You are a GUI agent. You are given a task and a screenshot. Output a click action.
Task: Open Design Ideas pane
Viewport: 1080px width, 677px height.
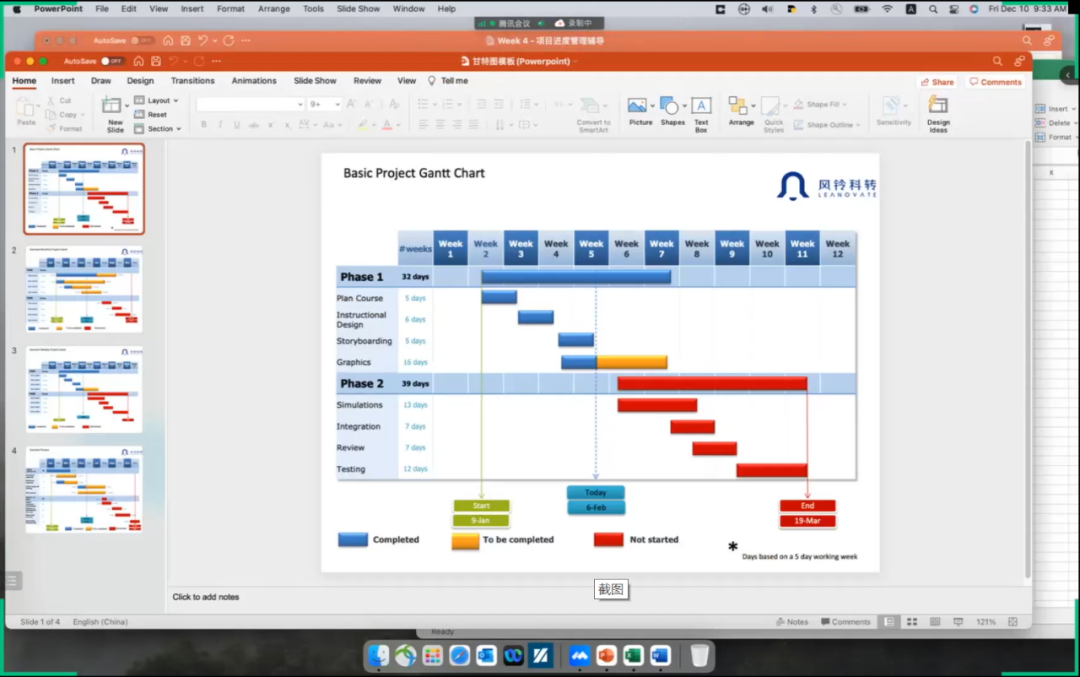click(938, 114)
